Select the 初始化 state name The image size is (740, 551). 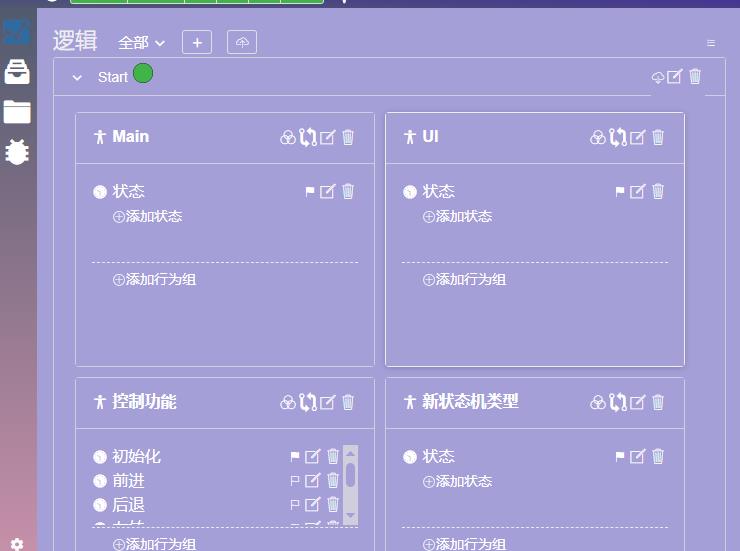pyautogui.click(x=136, y=456)
